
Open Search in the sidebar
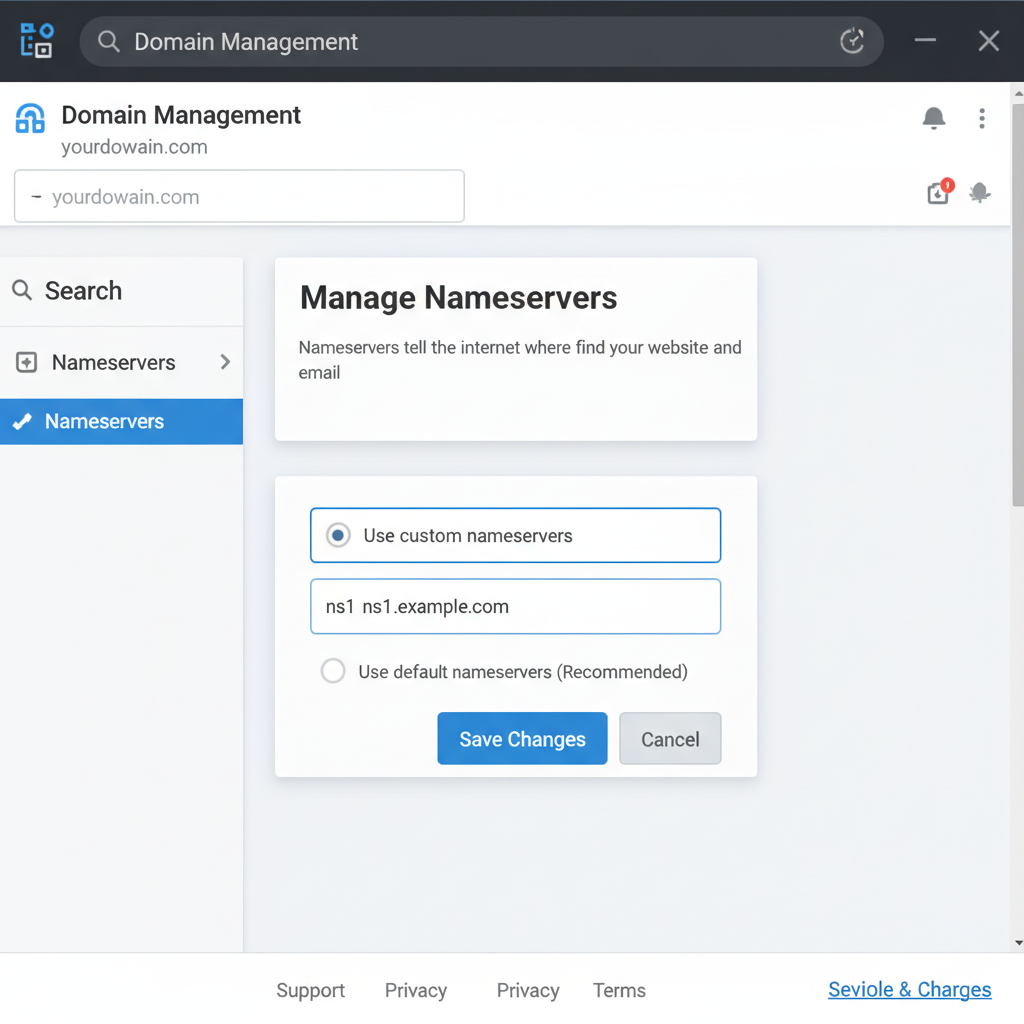121,291
